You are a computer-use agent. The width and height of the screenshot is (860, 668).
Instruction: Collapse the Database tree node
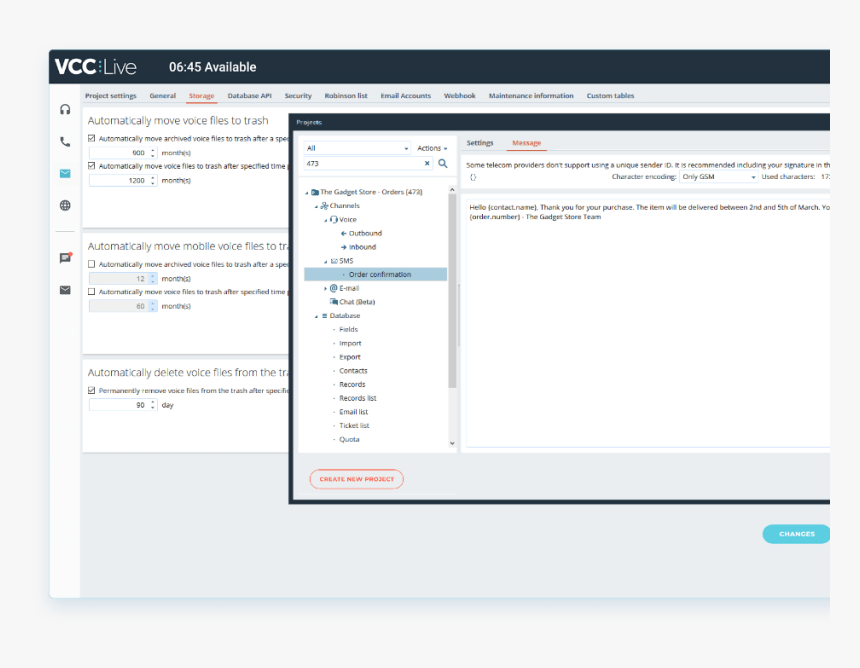[316, 316]
